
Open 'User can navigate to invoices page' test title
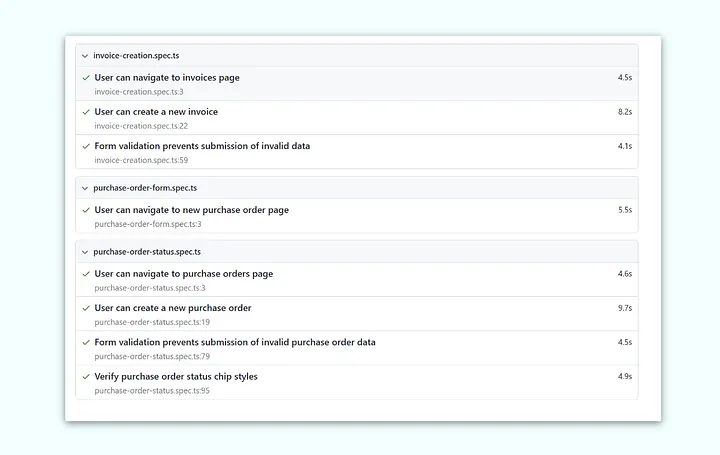point(167,78)
